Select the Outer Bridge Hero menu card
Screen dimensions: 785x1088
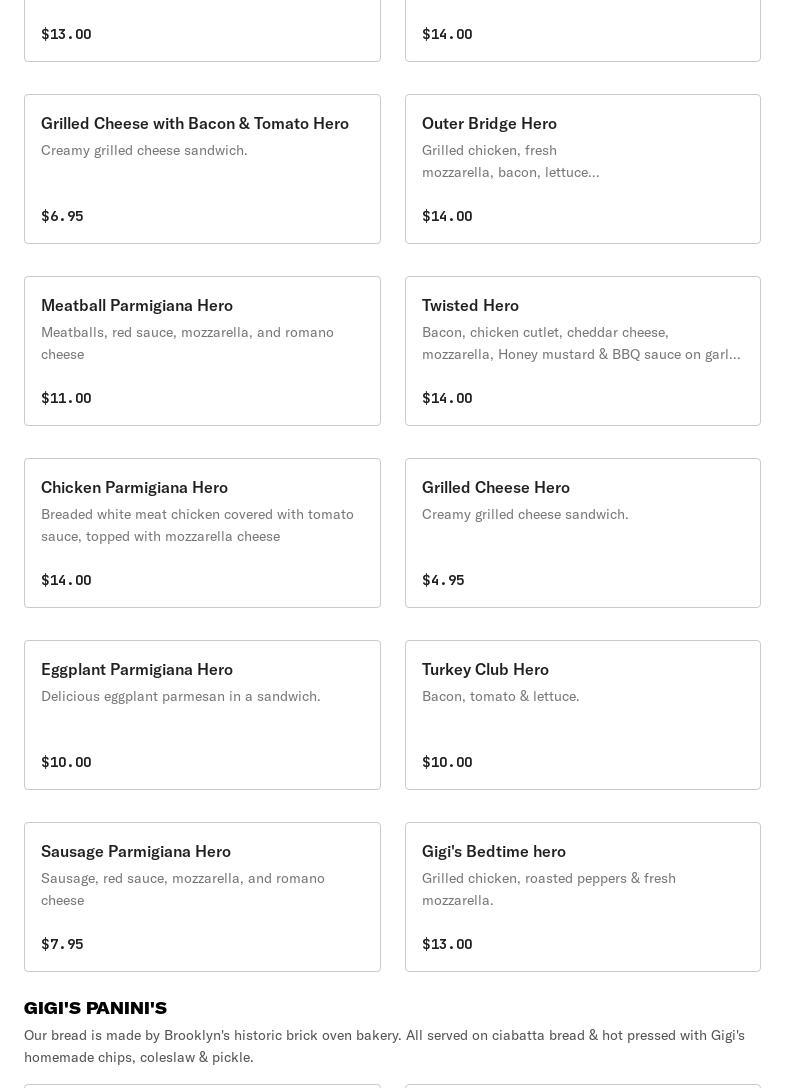[582, 169]
